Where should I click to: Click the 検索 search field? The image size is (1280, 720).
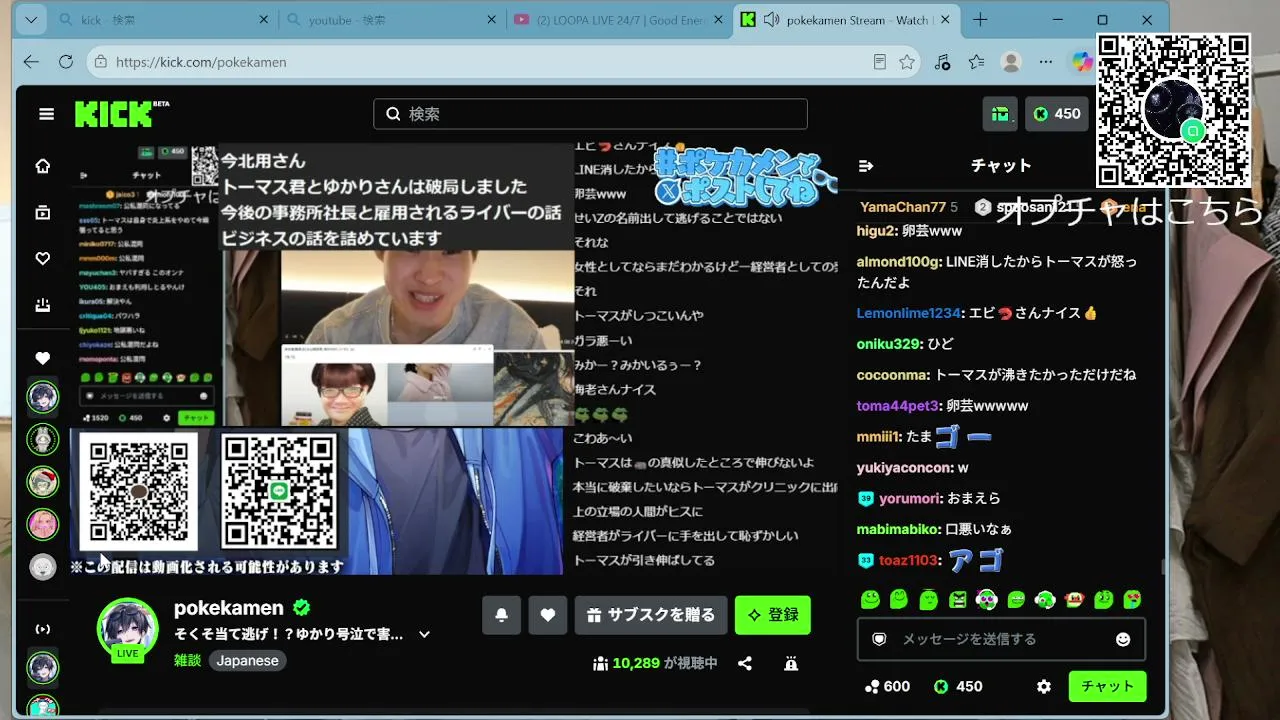590,114
